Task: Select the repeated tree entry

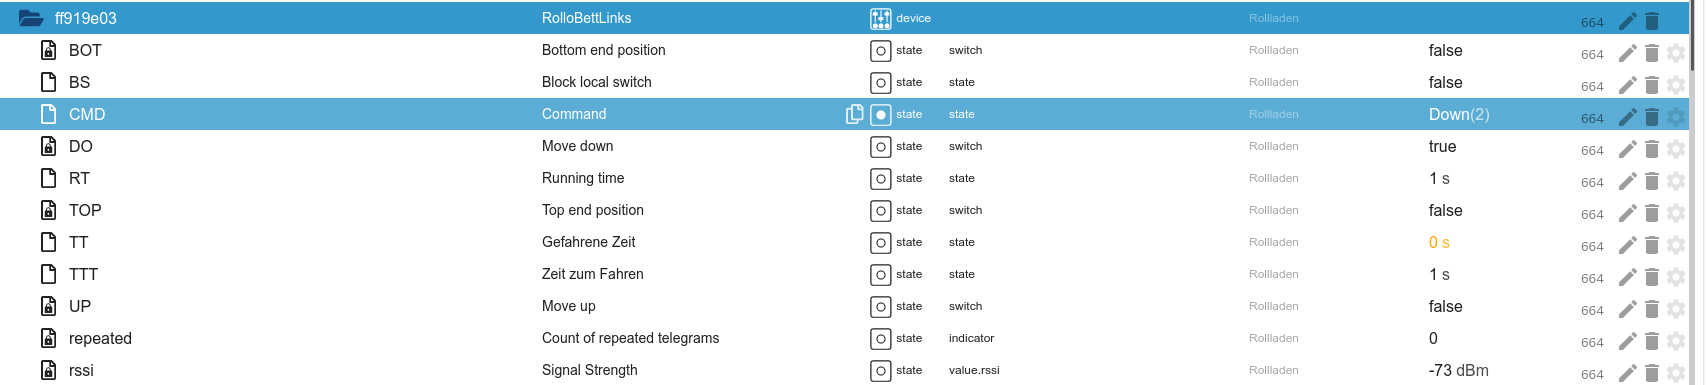Action: click(100, 338)
